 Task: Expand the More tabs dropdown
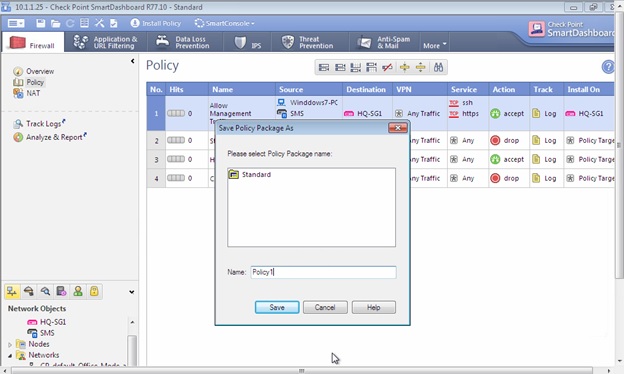435,45
